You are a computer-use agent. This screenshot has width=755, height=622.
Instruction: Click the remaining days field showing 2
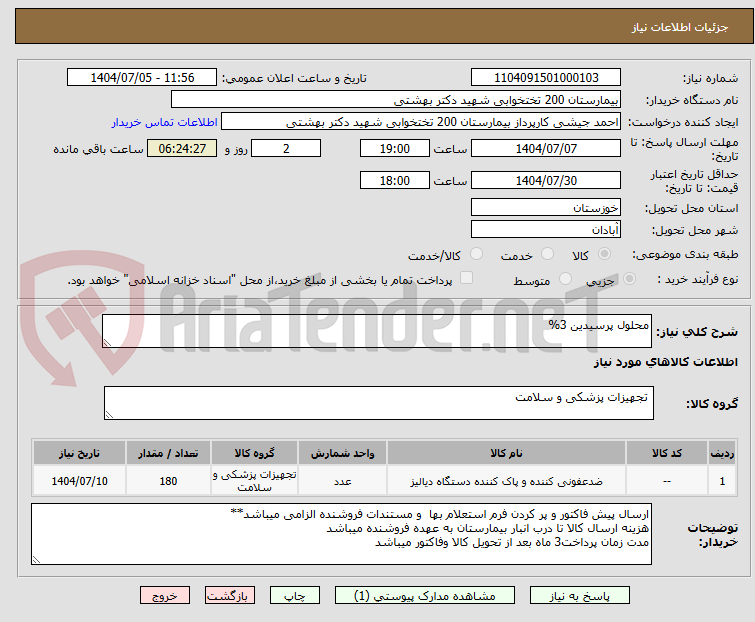pos(286,148)
